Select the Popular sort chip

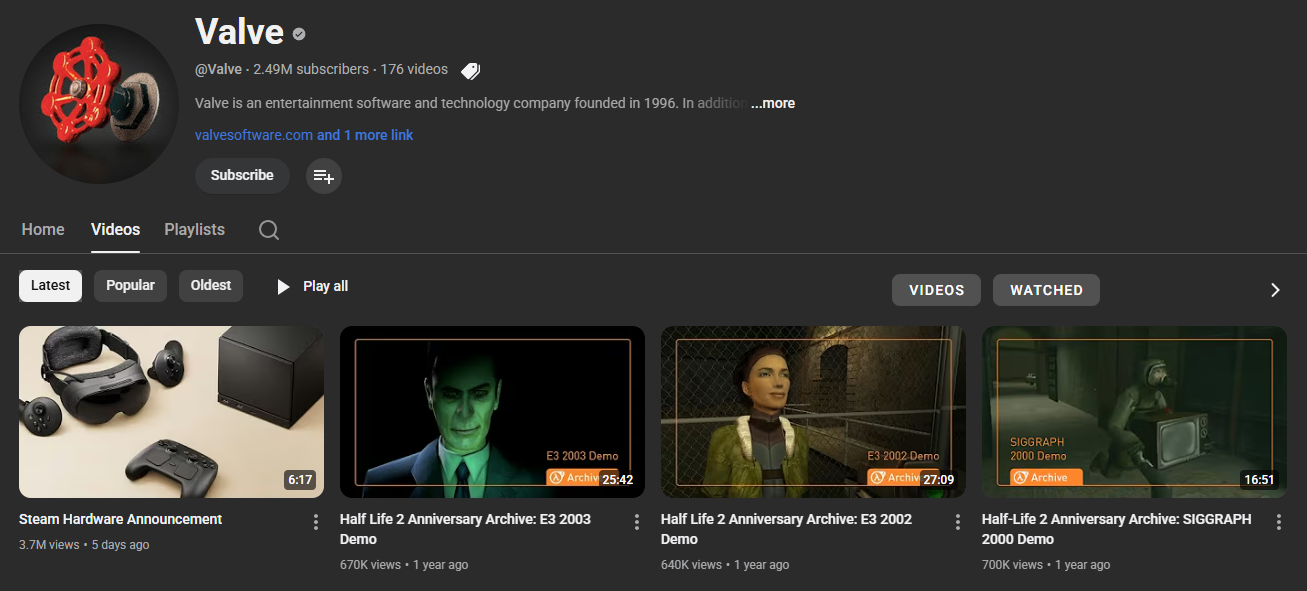[x=130, y=286]
